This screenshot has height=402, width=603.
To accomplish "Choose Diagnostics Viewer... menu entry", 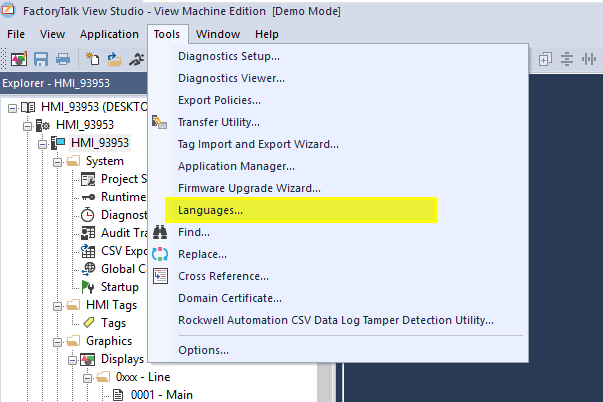I will 338,78.
